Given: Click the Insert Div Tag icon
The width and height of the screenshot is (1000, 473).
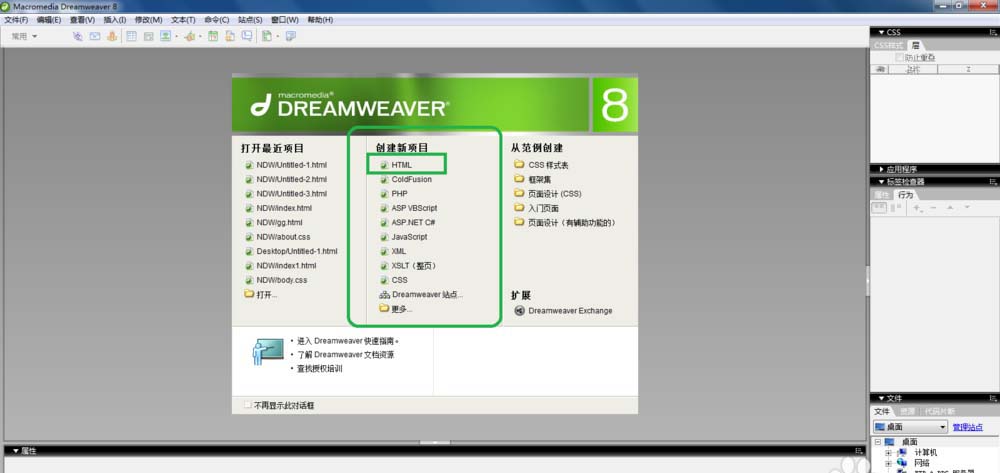Looking at the screenshot, I should pos(149,36).
